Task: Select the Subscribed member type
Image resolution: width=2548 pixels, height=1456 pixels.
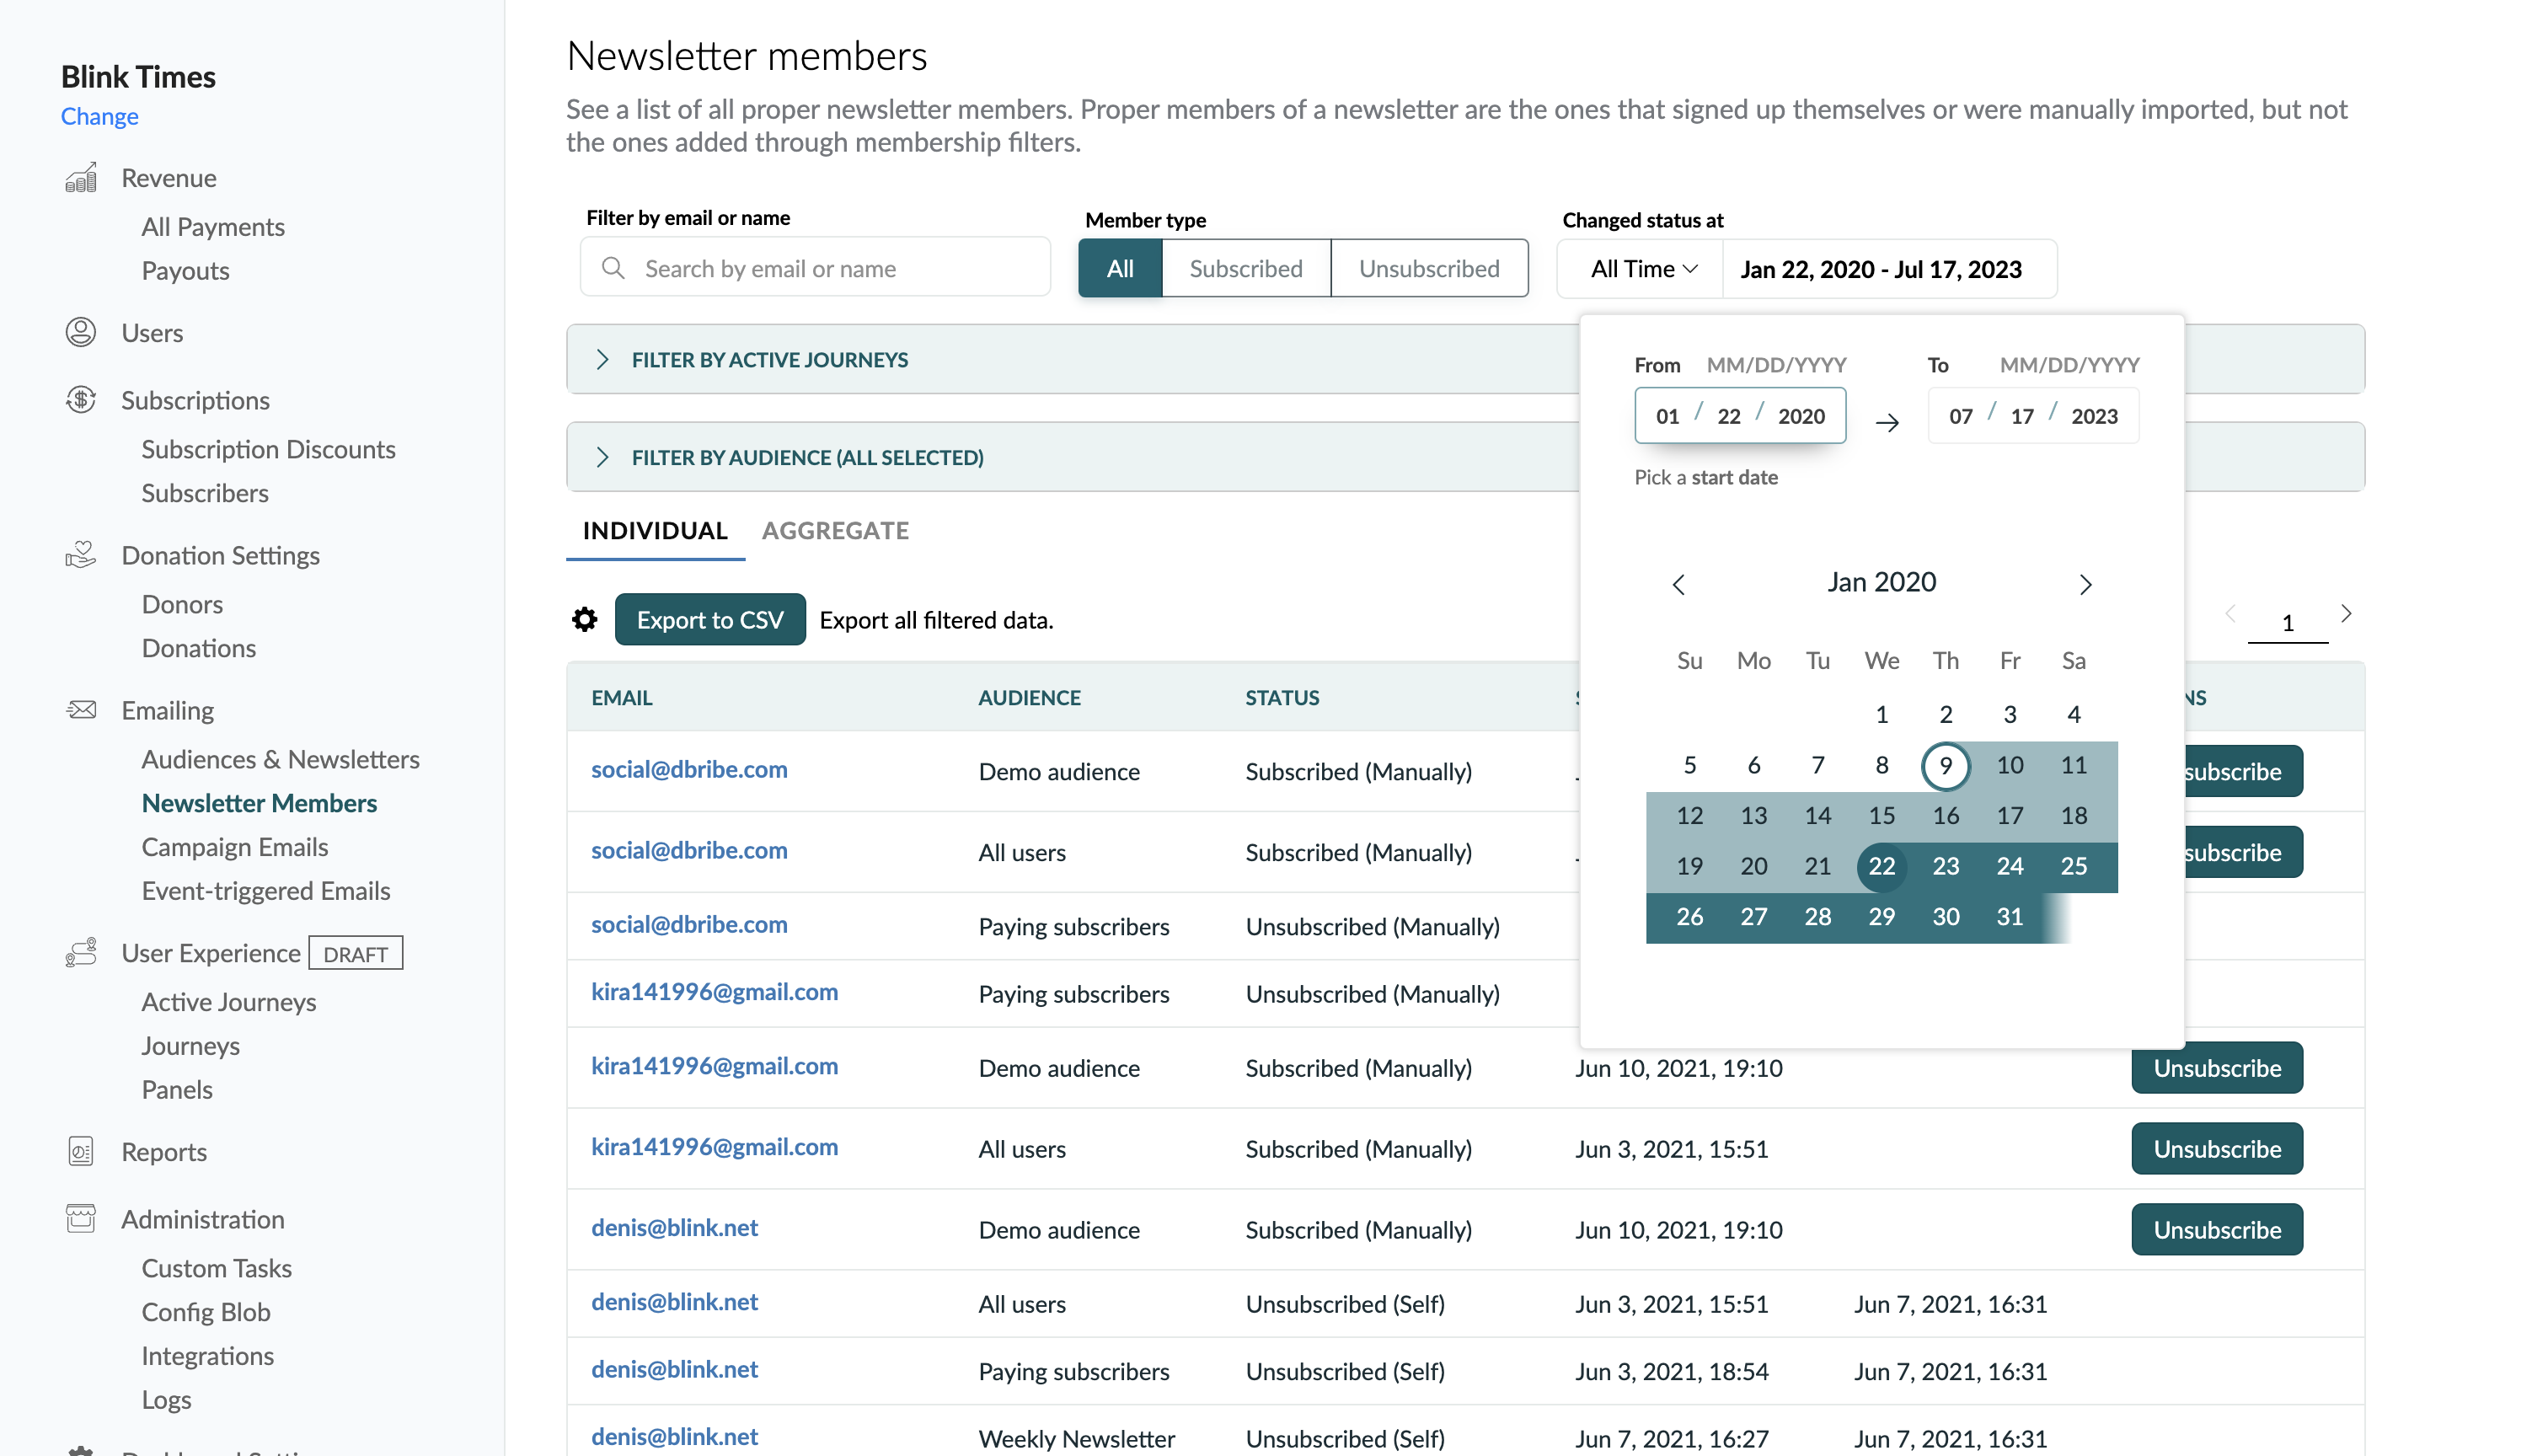Action: click(1246, 268)
